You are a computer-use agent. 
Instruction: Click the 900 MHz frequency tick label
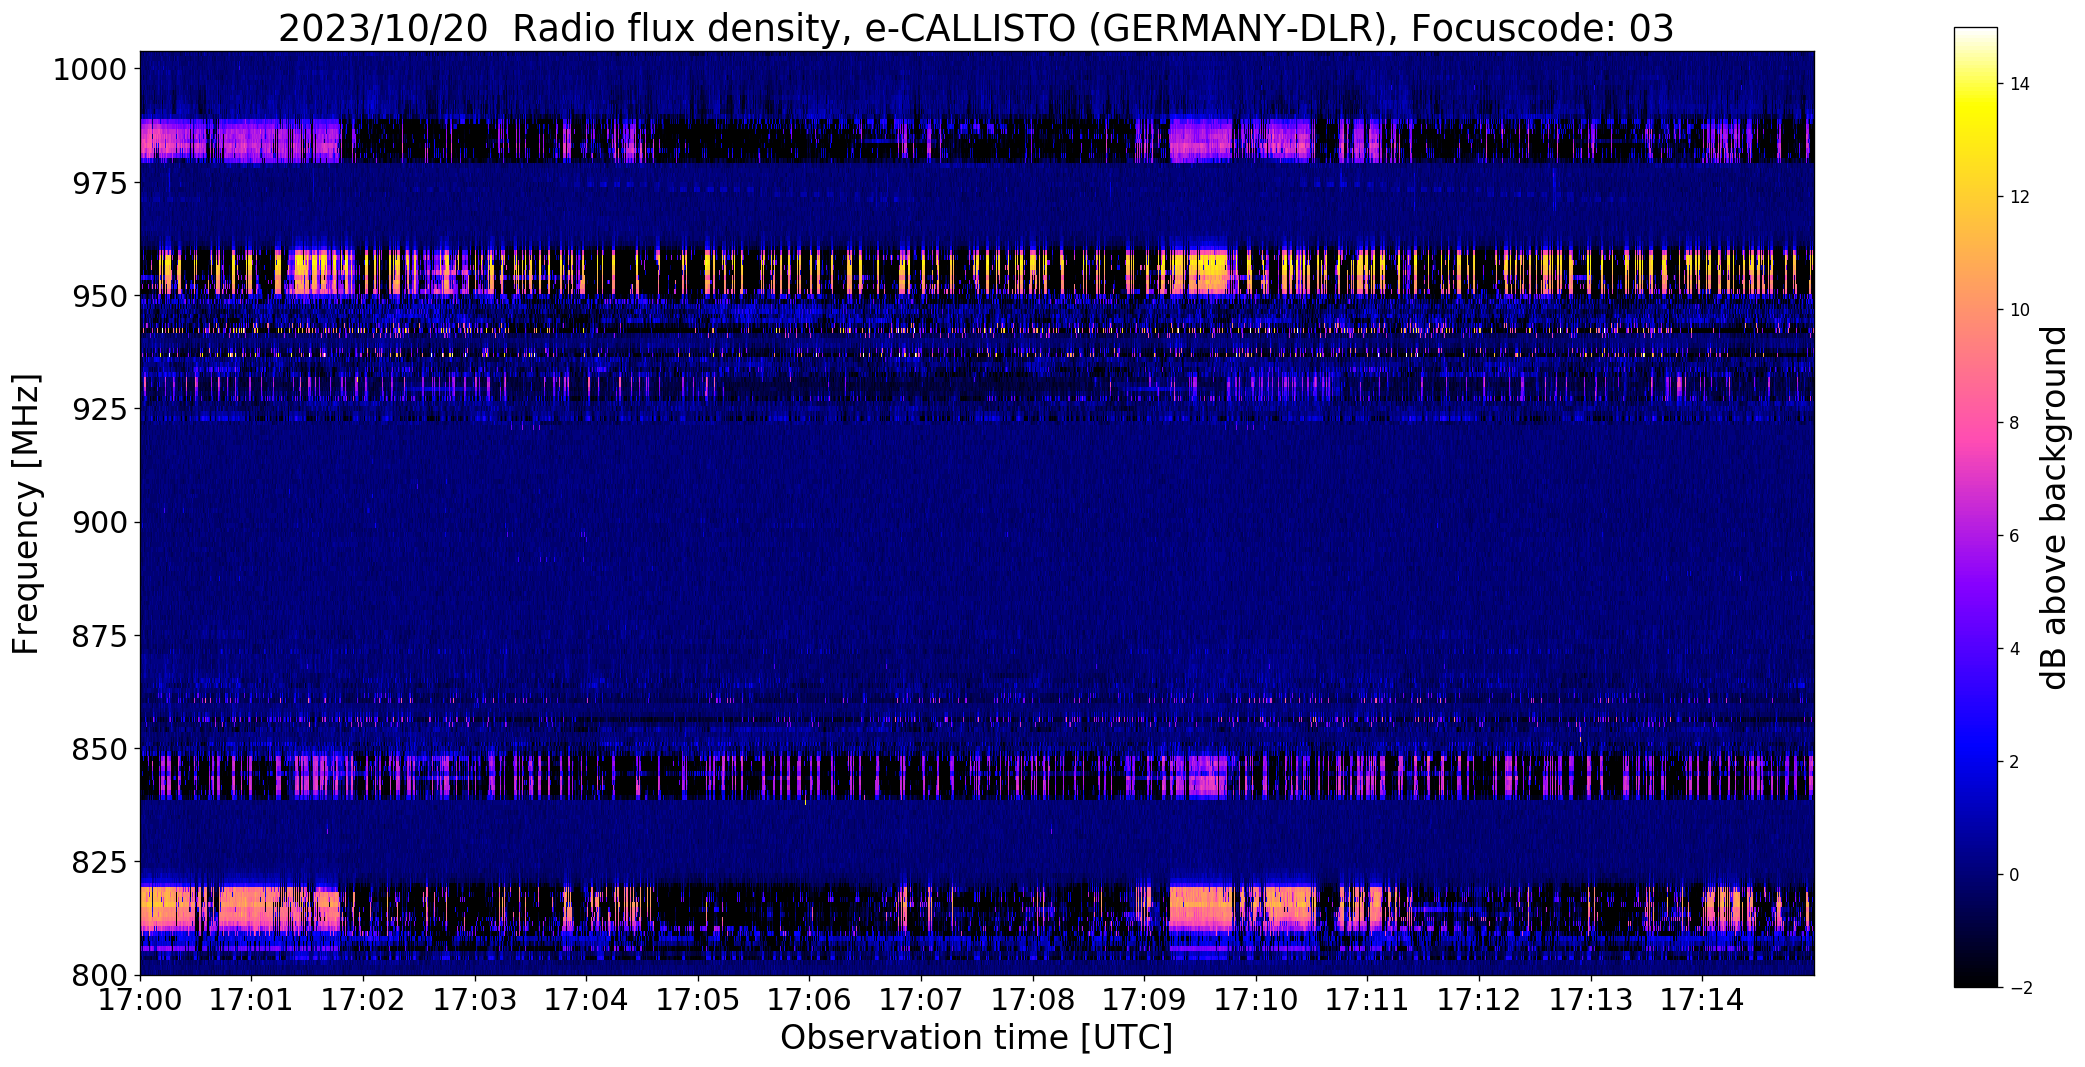[99, 522]
